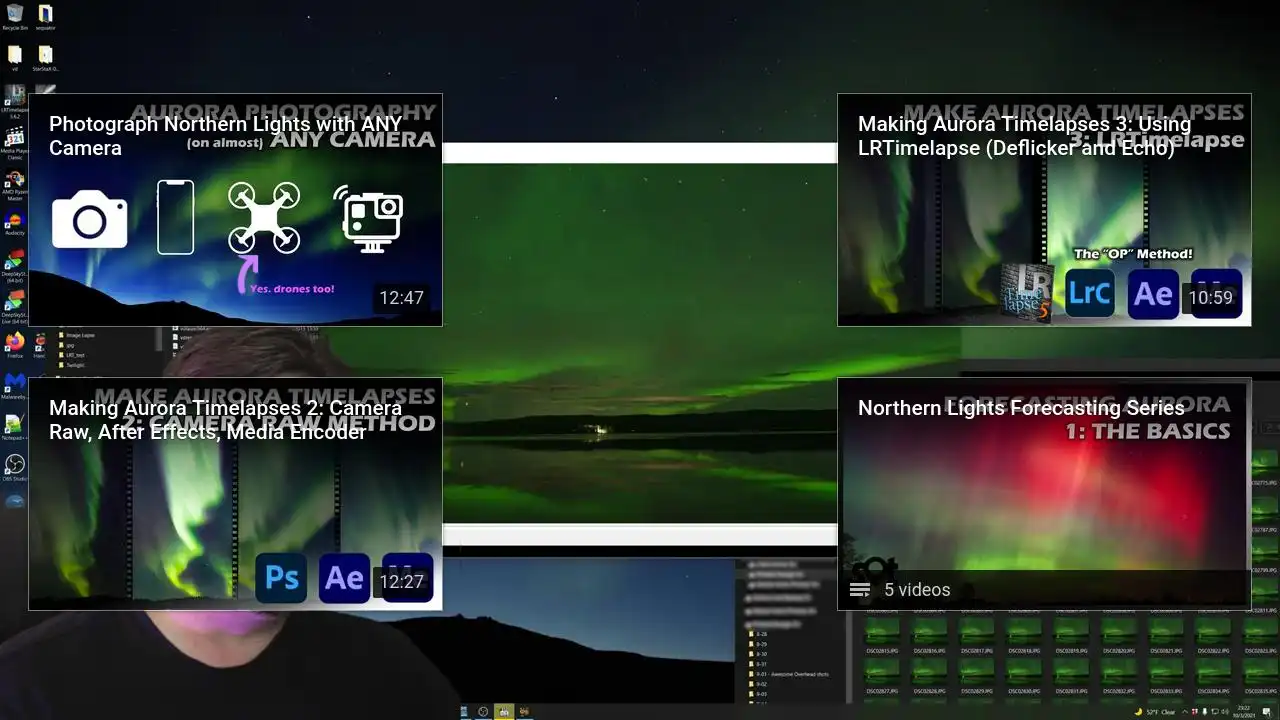
Task: Open the 9-03 folder in explorer tree
Action: tap(760, 694)
